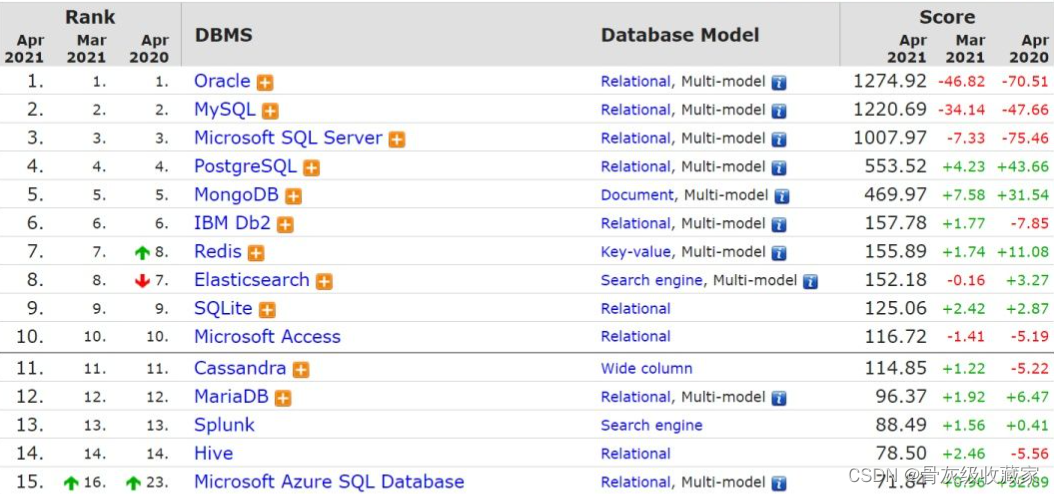This screenshot has height=494, width=1054.
Task: Click the info icon in Microsoft SQL Server row
Action: click(x=779, y=139)
